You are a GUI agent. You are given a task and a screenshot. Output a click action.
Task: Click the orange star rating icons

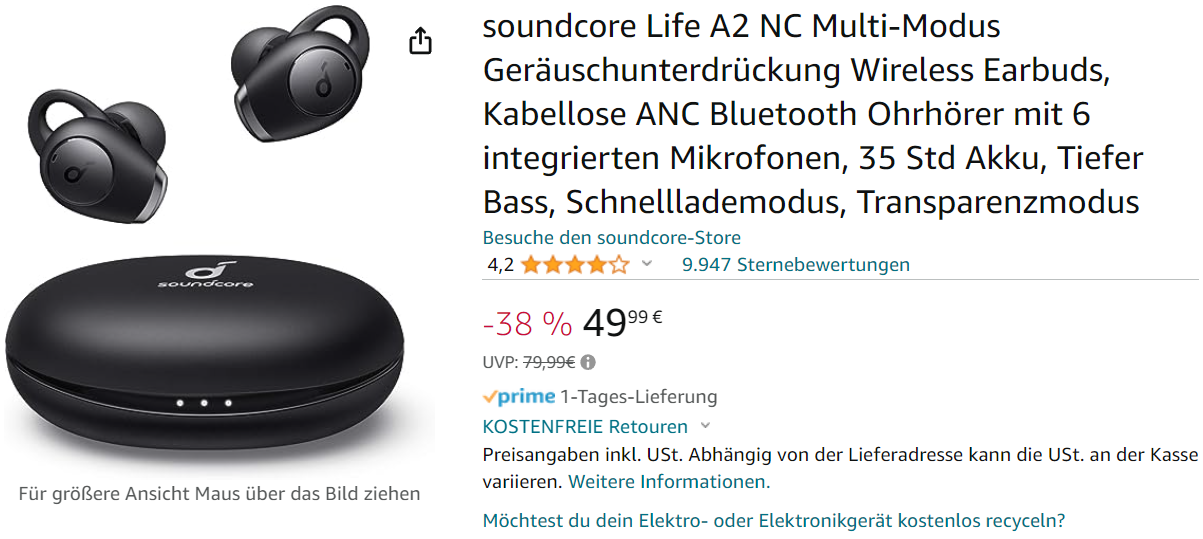coord(574,265)
